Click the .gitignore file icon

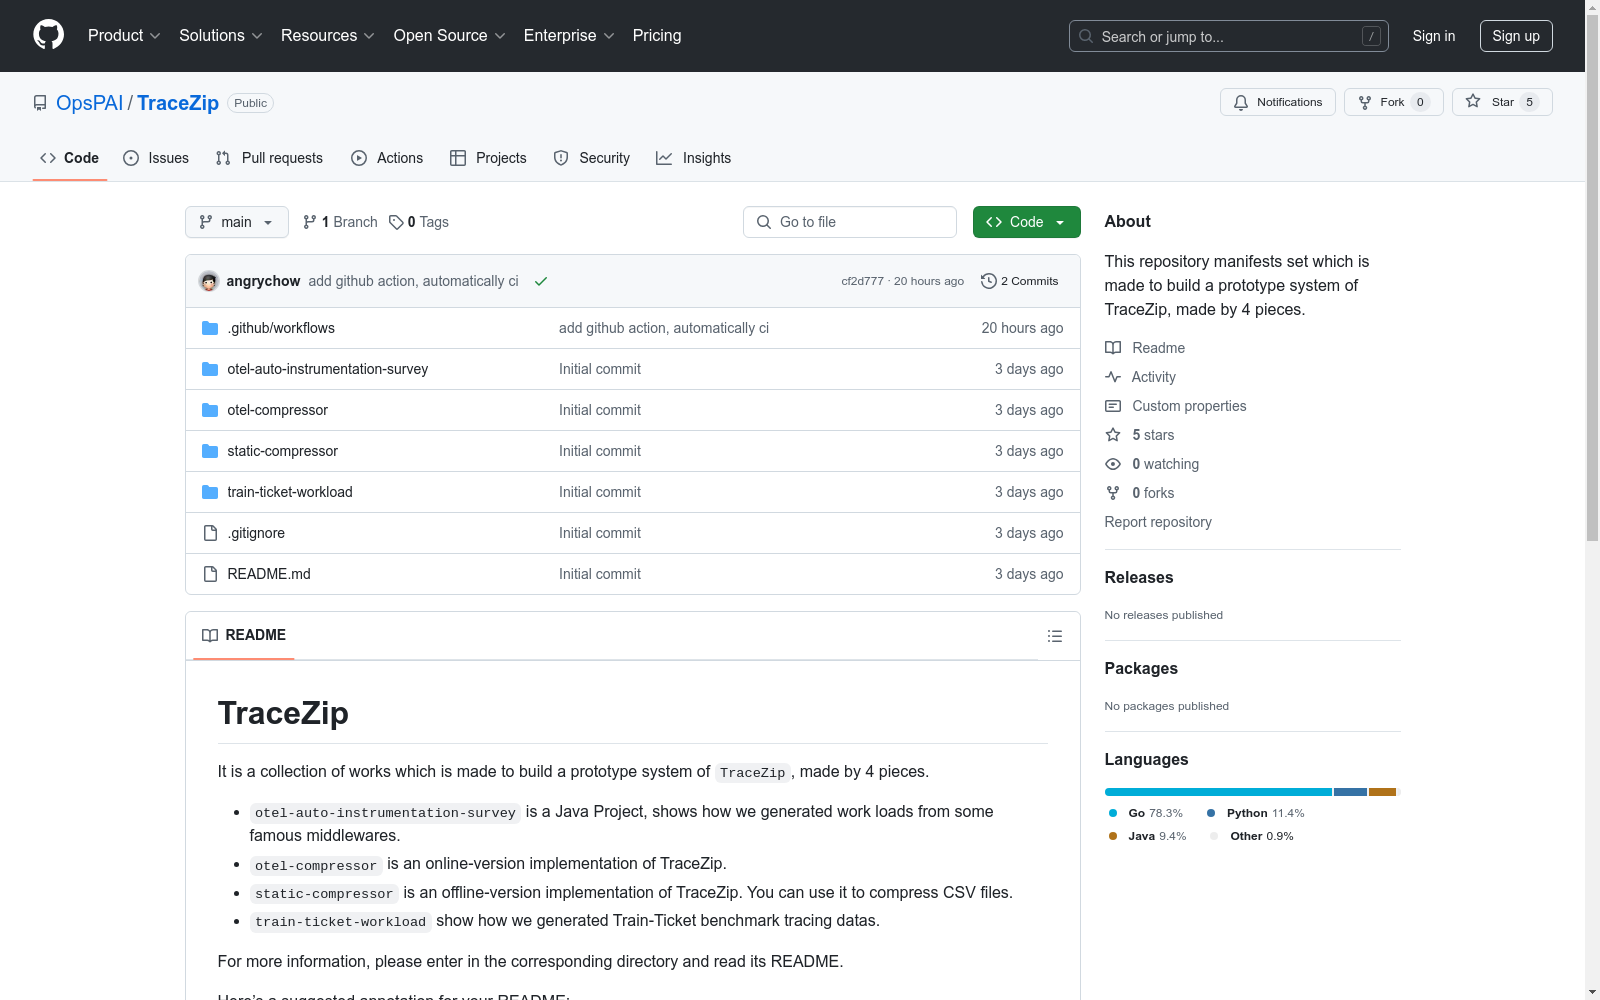click(x=210, y=533)
